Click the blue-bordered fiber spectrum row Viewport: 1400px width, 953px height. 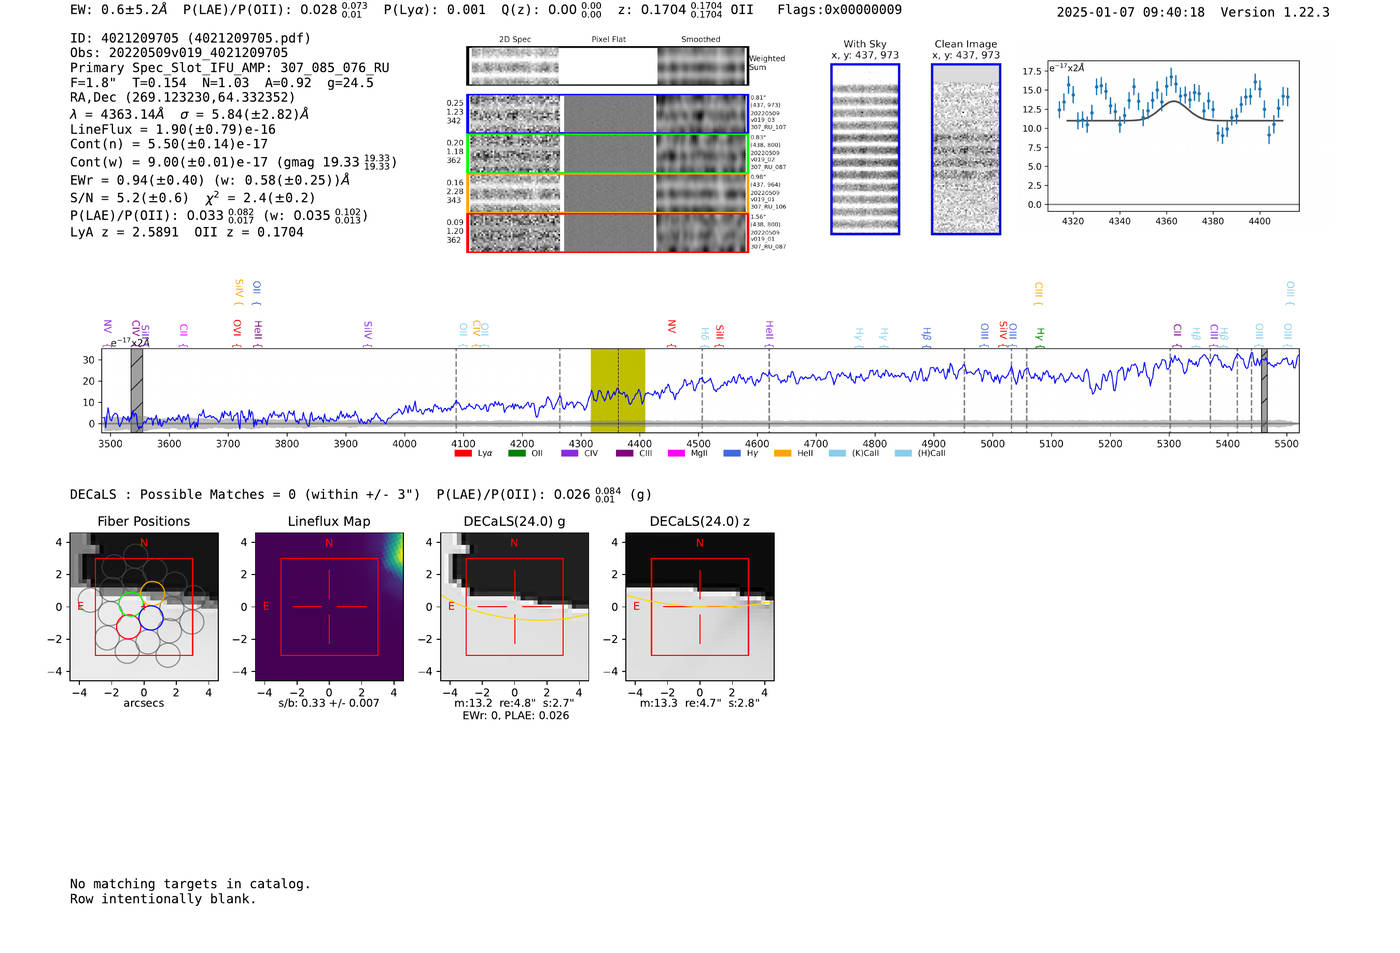click(x=607, y=114)
